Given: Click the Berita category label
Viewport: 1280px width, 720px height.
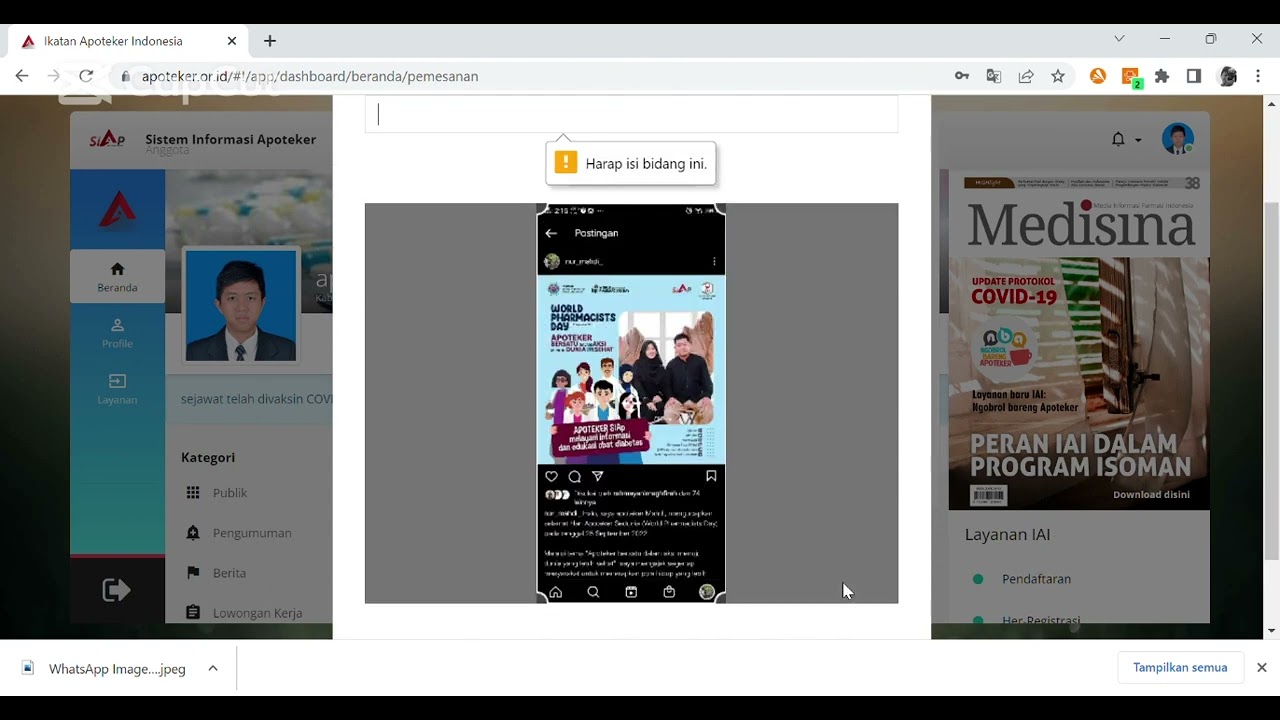Looking at the screenshot, I should click(229, 573).
